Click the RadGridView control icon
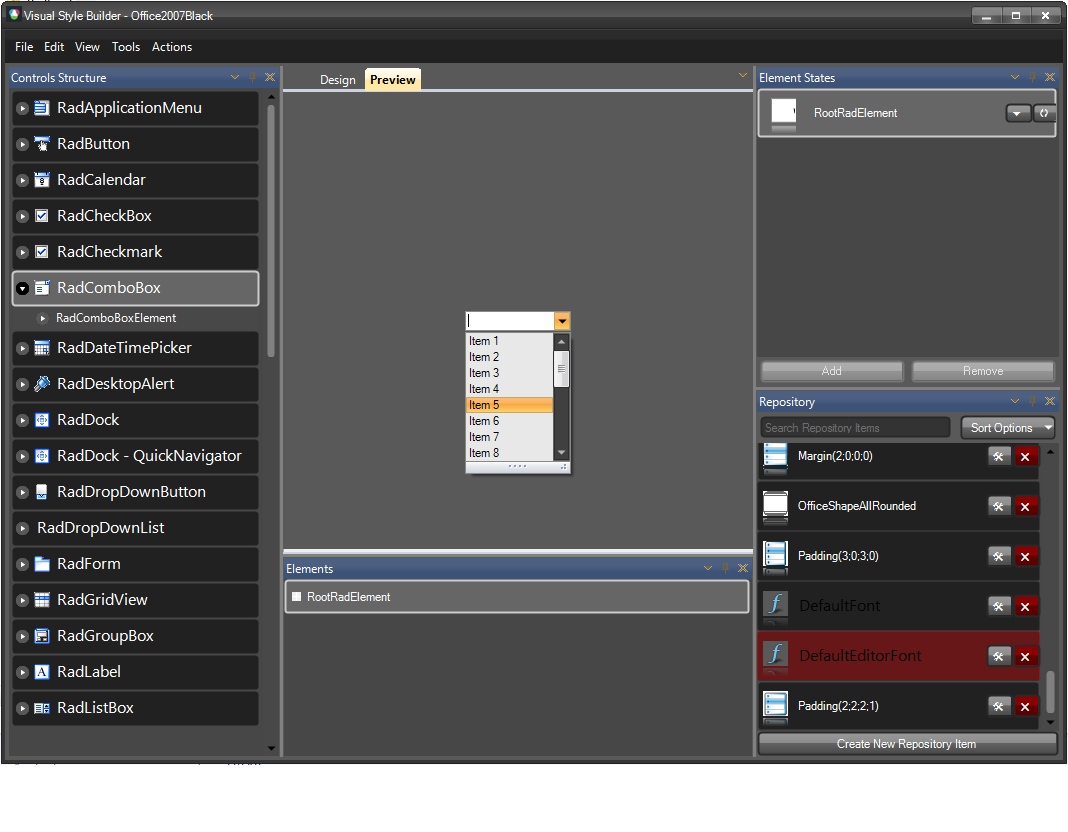The image size is (1068, 832). [x=42, y=601]
